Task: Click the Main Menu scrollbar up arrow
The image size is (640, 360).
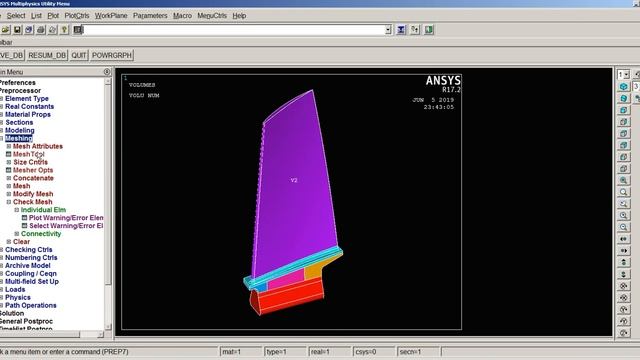Action: [108, 82]
